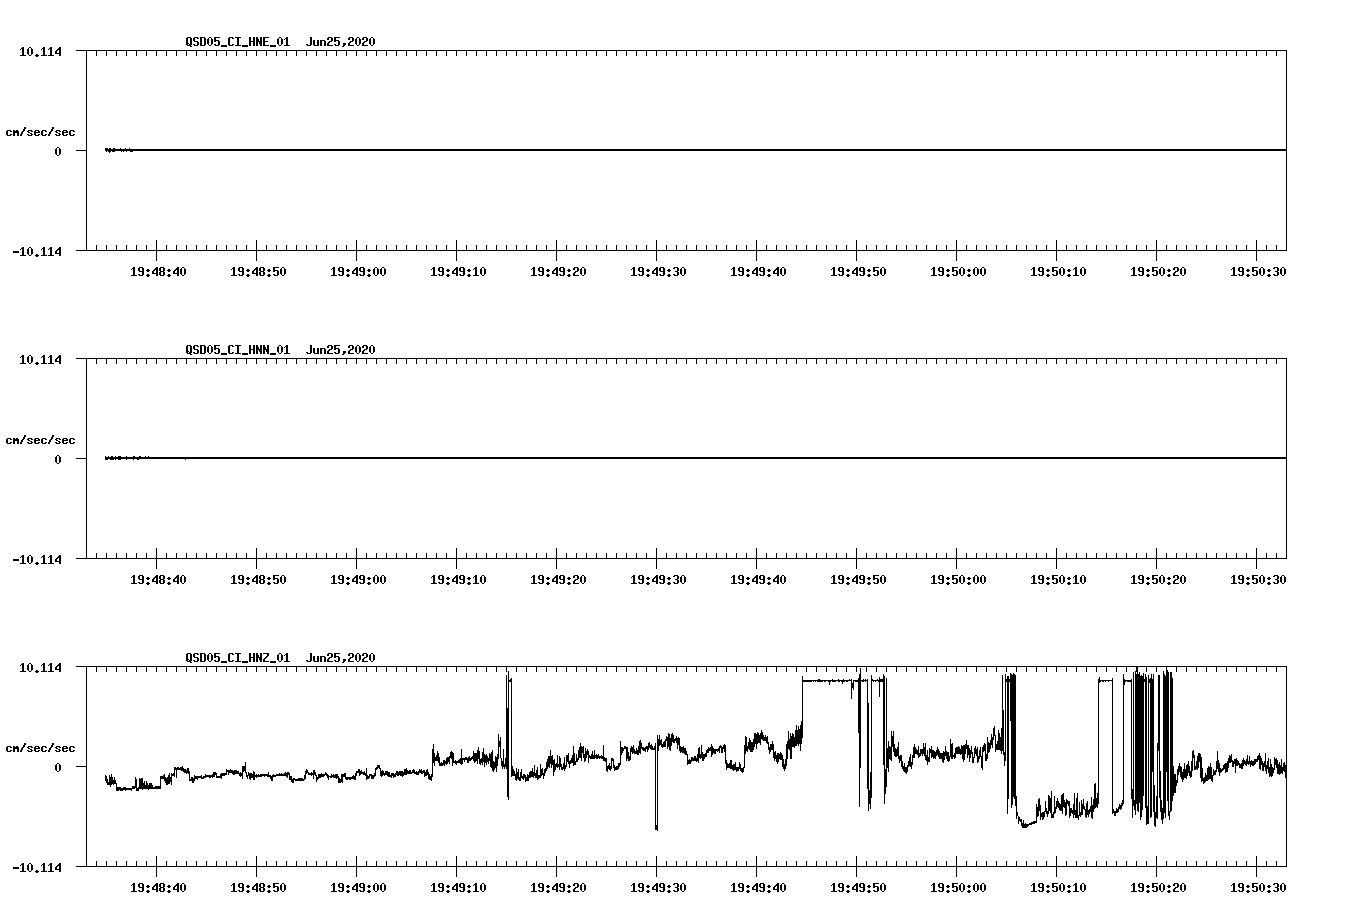Select the 10.114 upper label of HNZ plot
The image size is (1358, 924).
[40, 668]
